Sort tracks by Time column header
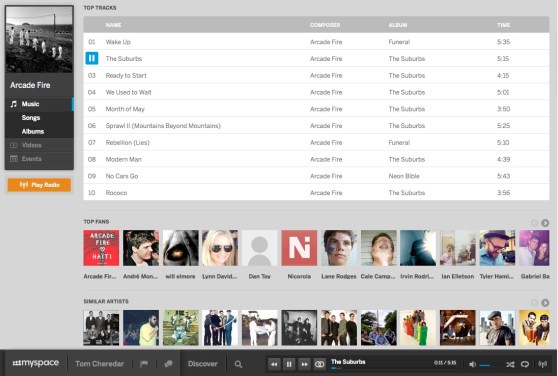This screenshot has width=558, height=376. (504, 25)
